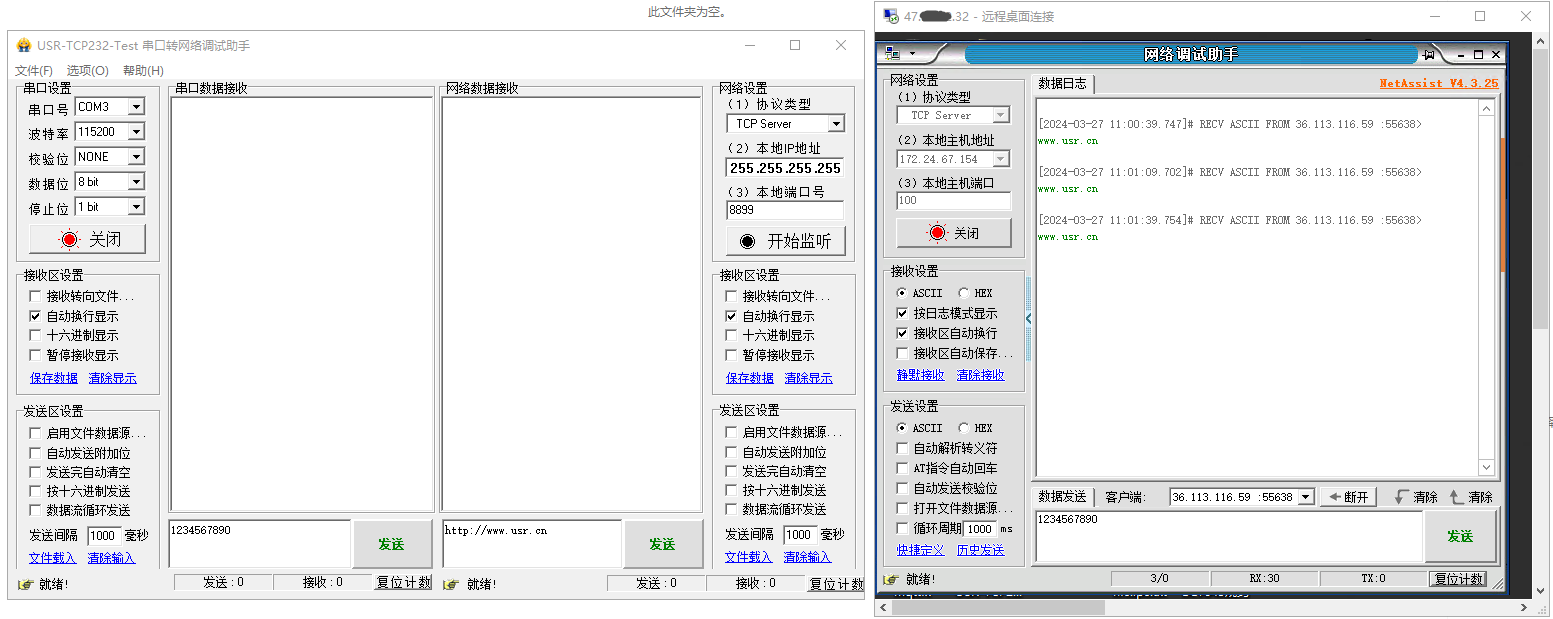
Task: Click the collapse chevron beside NetAssist left panel
Action: coord(1028,319)
